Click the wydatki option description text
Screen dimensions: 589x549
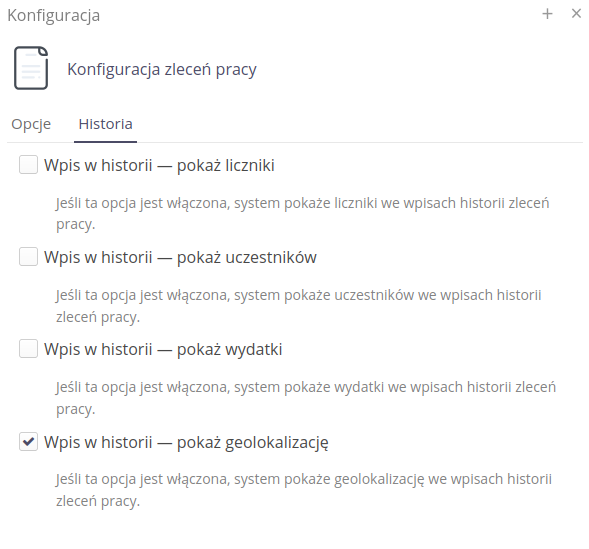pyautogui.click(x=306, y=398)
